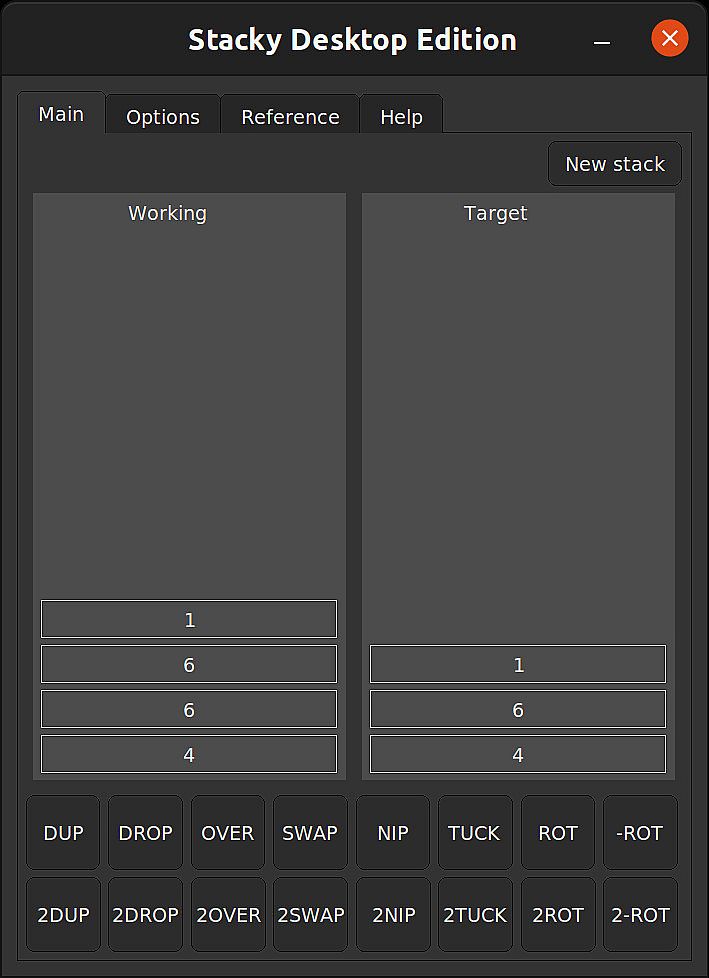This screenshot has height=978, width=709.
Task: Click the 2TUCK button
Action: (475, 914)
